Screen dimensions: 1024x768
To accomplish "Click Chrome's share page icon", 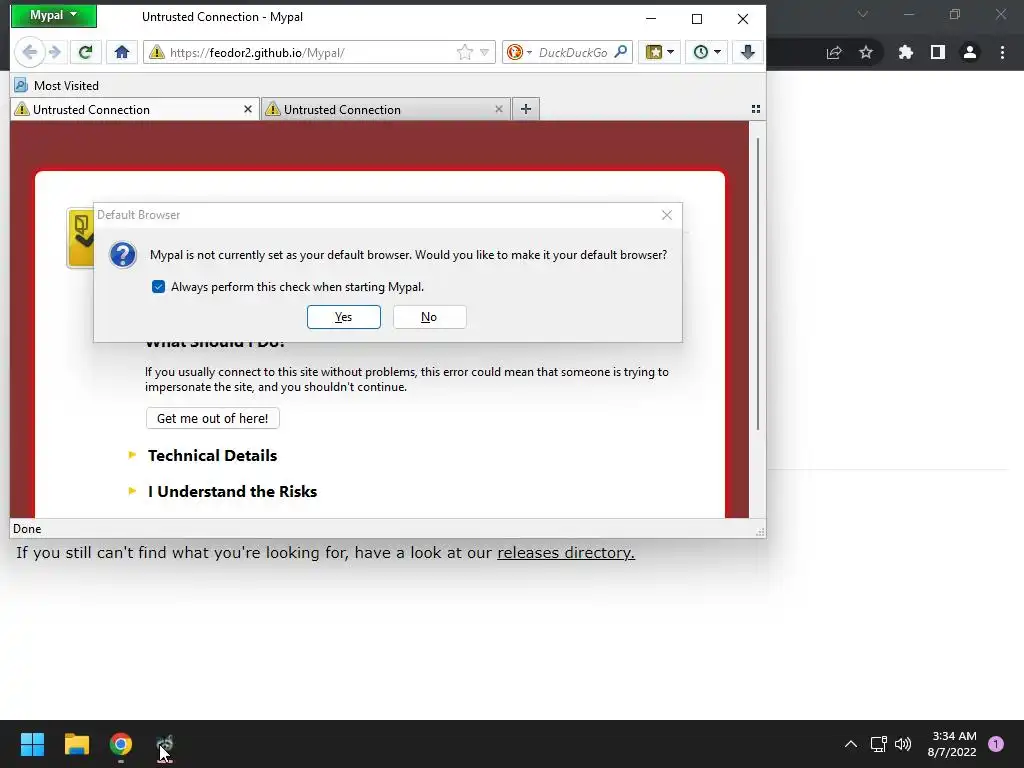I will 834,52.
